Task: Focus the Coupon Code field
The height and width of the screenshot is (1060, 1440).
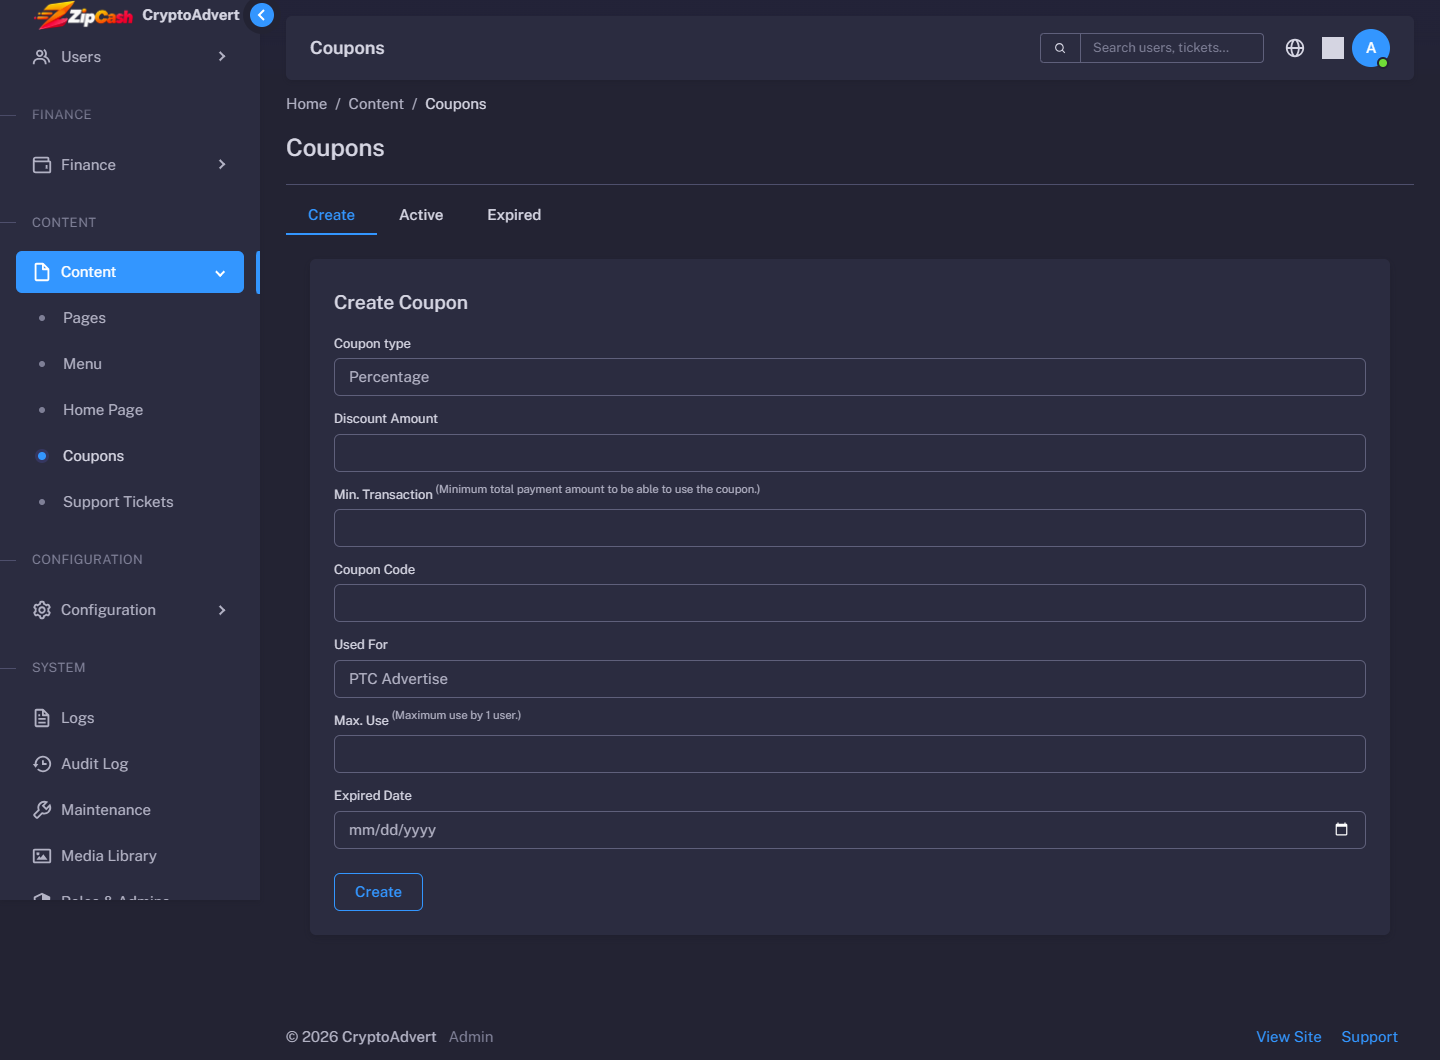Action: (850, 603)
